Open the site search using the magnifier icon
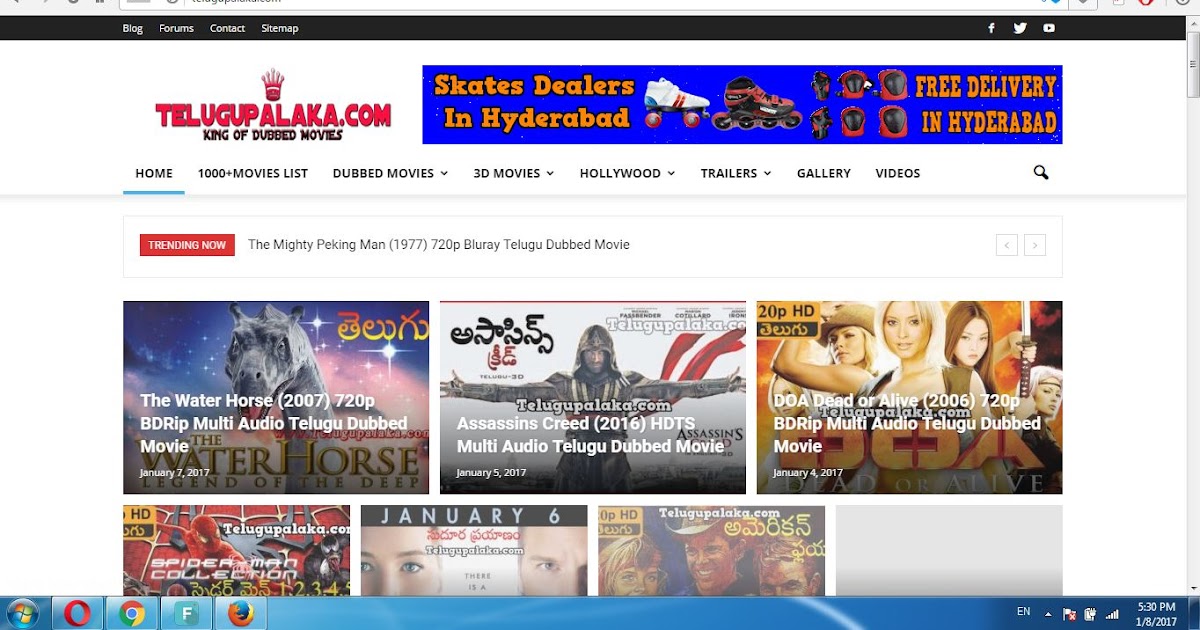This screenshot has width=1200, height=630. coord(1040,172)
